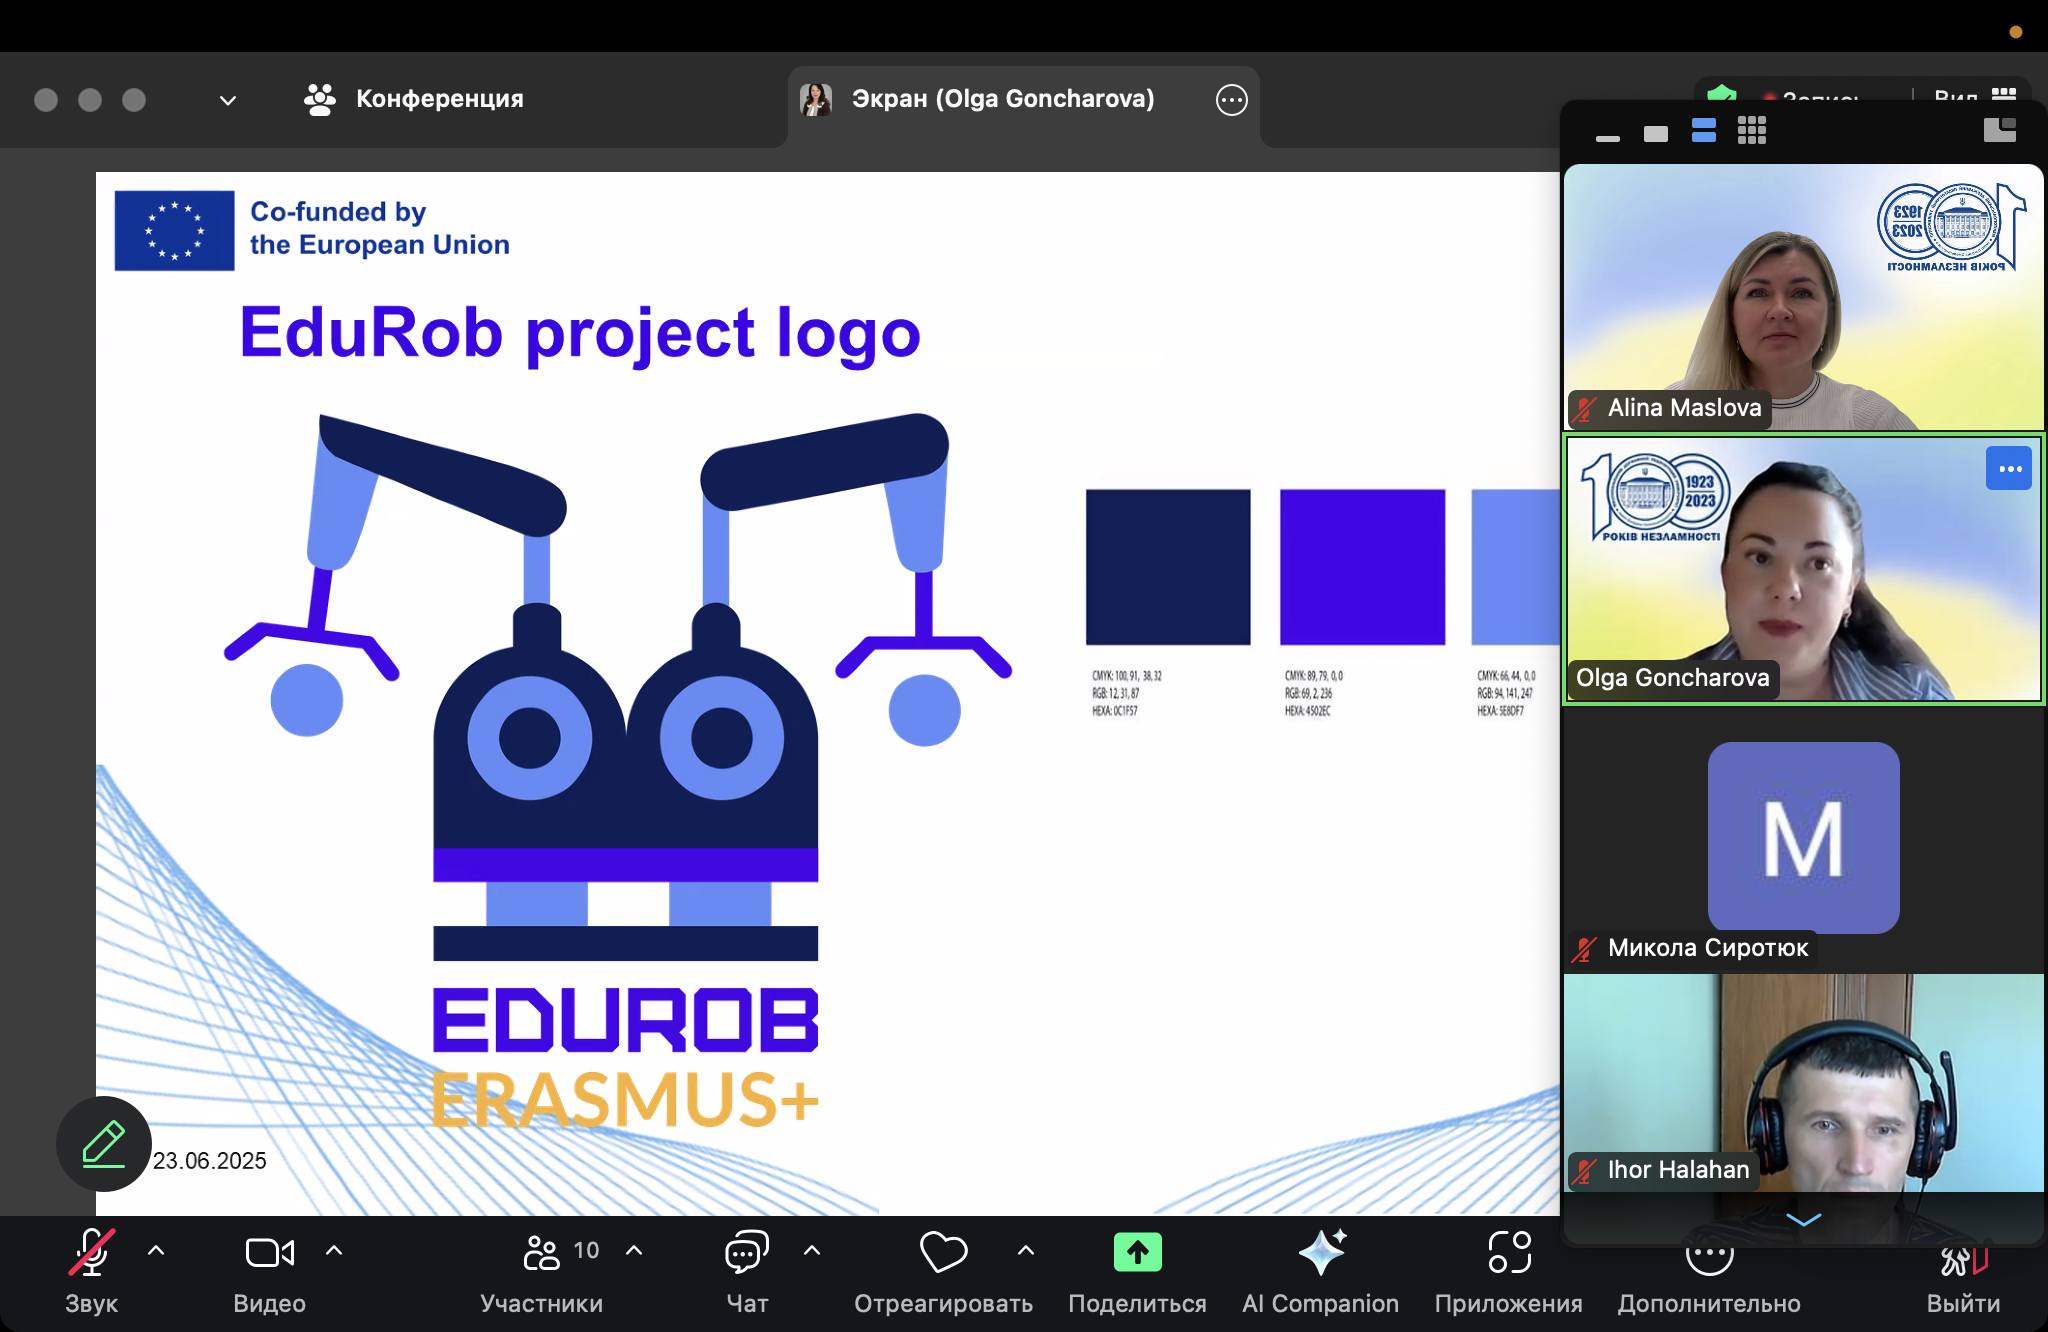
Task: Click the bright purple color square
Action: (x=1362, y=567)
